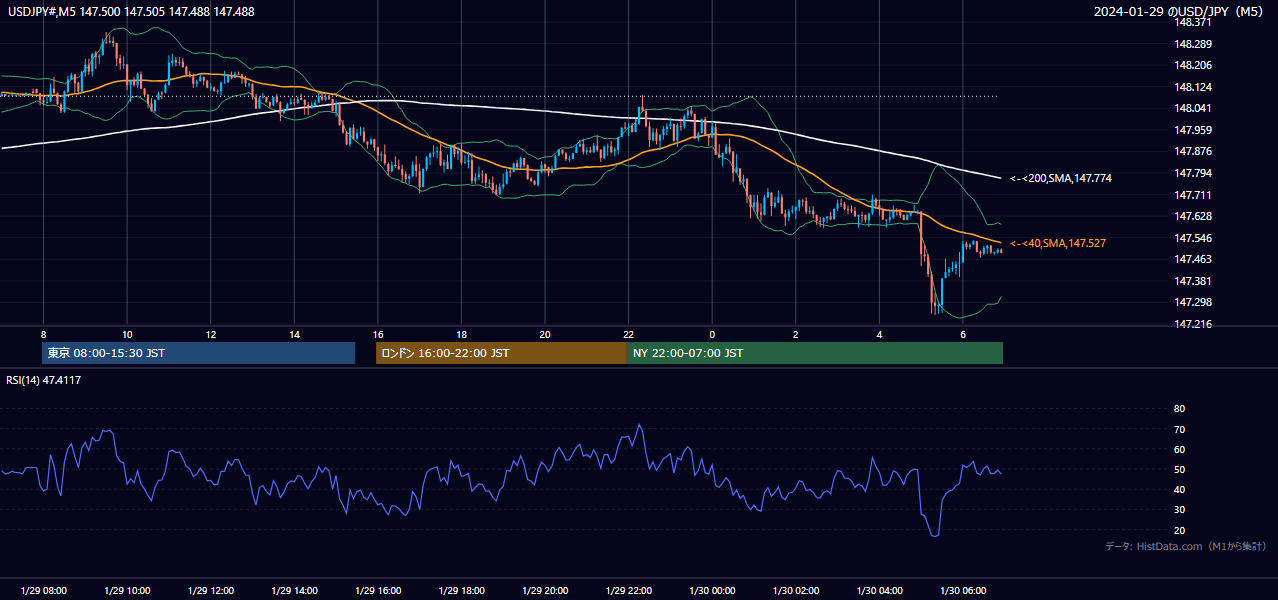
Task: Click the 1/30 02:00 time label
Action: coord(795,590)
